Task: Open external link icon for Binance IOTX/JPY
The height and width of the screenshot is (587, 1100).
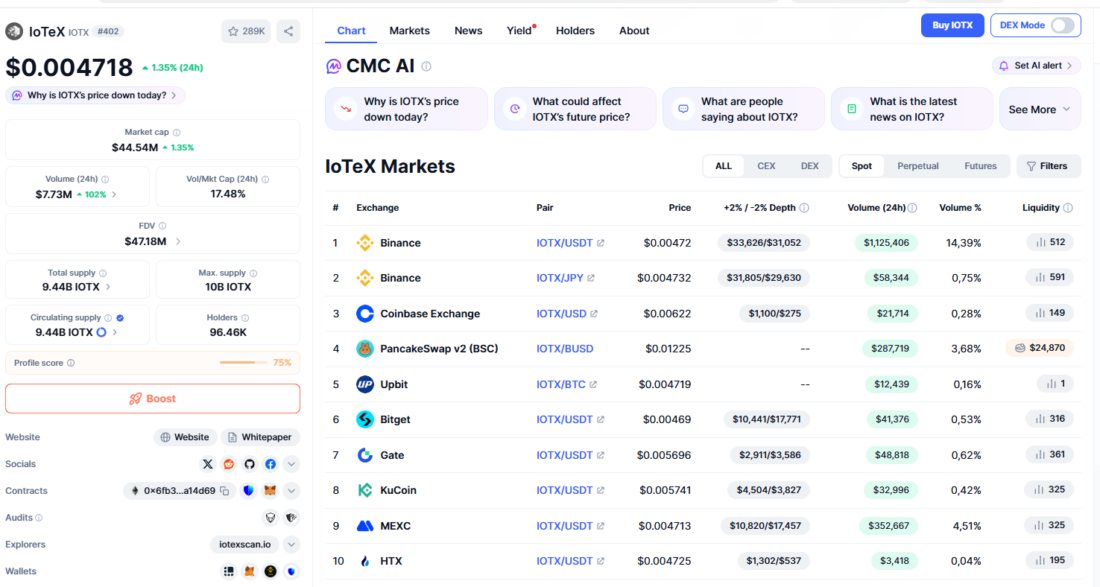Action: (591, 278)
